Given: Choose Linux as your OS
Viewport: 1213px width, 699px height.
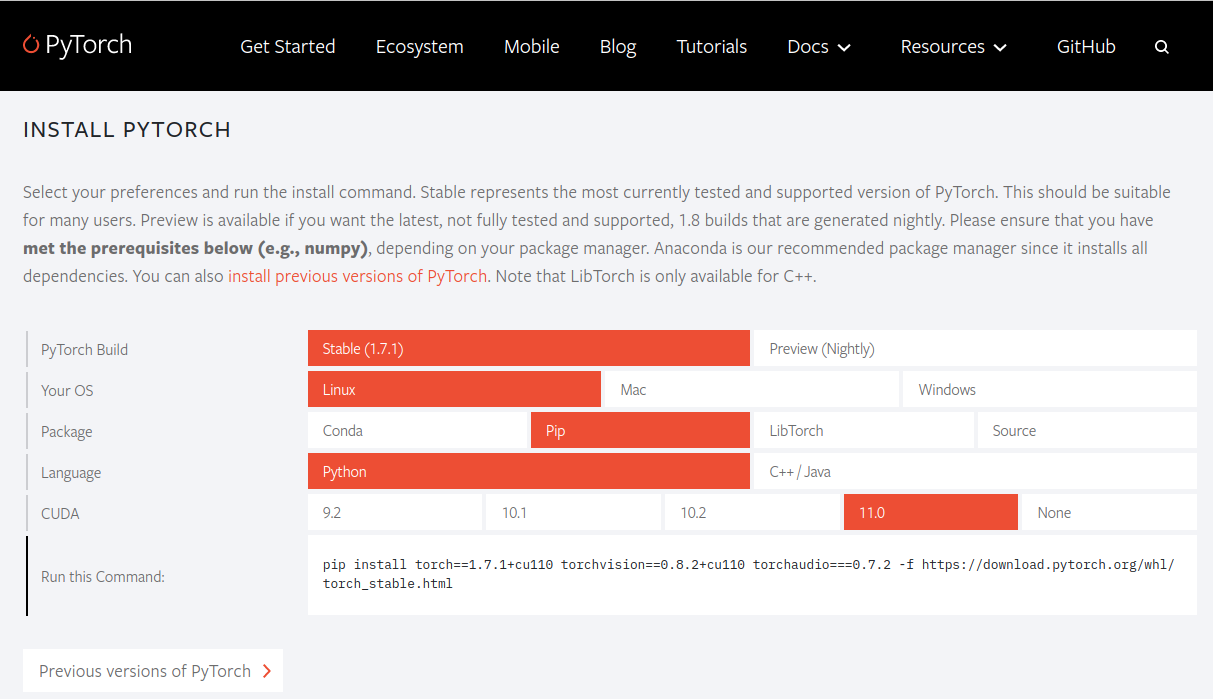Looking at the screenshot, I should click(x=454, y=389).
